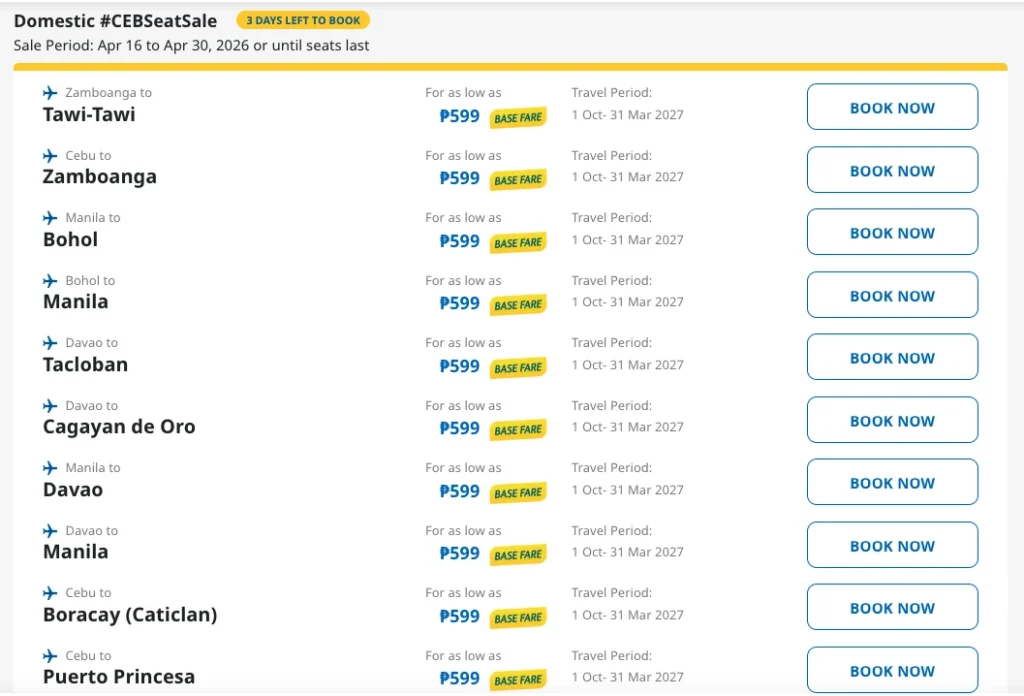Select the ₱599 price for Manila to Davao

coord(458,492)
